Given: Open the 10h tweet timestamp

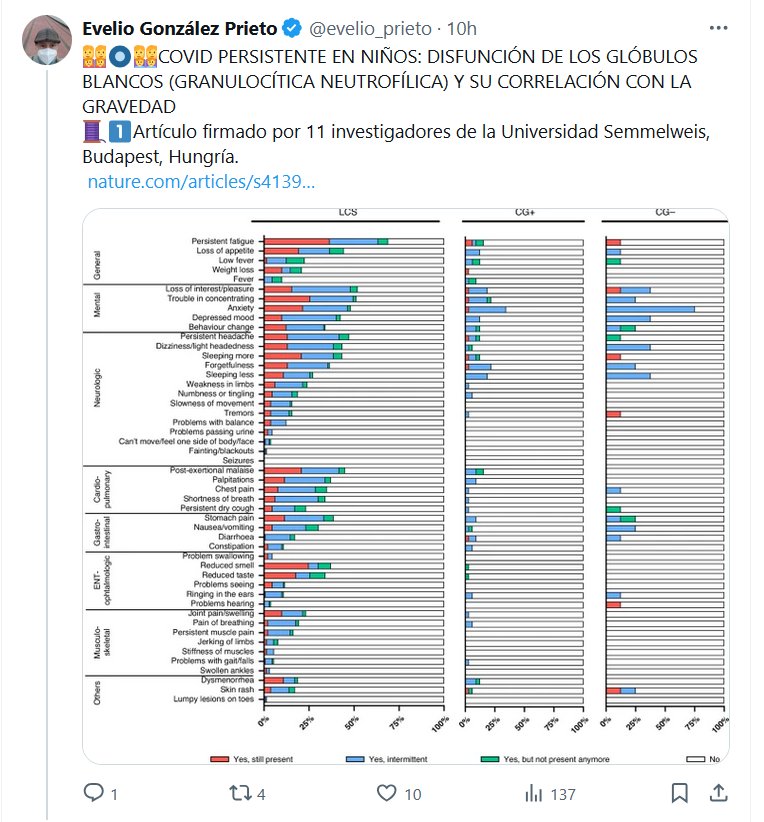Looking at the screenshot, I should (462, 27).
